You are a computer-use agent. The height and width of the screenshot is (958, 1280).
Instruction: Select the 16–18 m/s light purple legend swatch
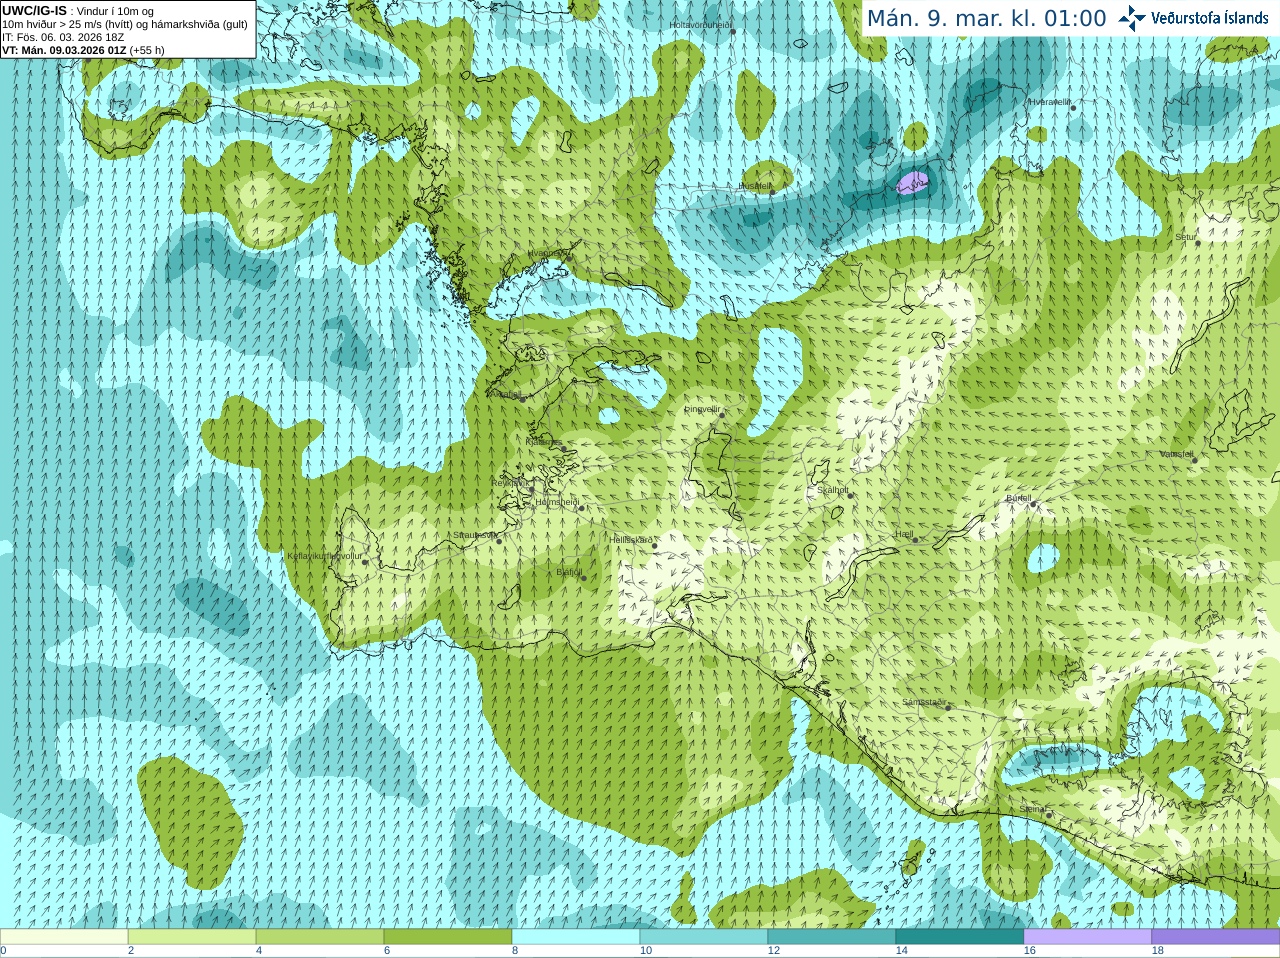[1088, 937]
